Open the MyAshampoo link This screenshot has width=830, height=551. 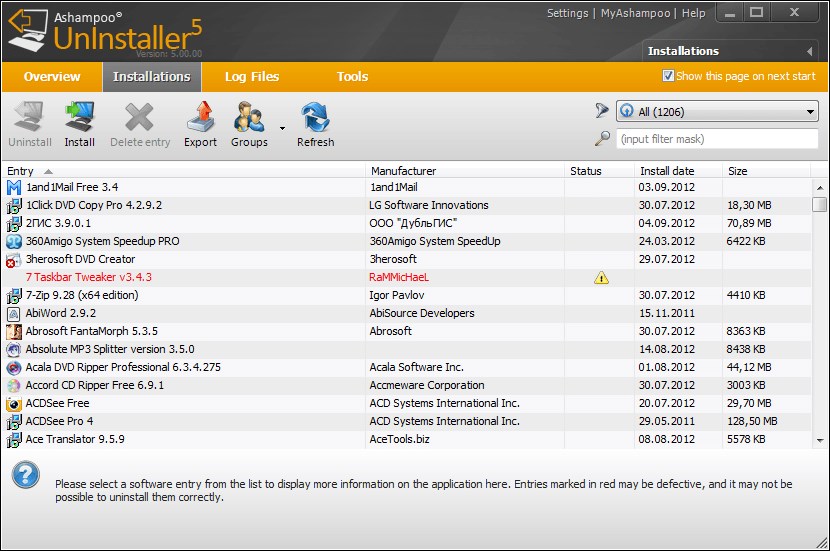[635, 13]
